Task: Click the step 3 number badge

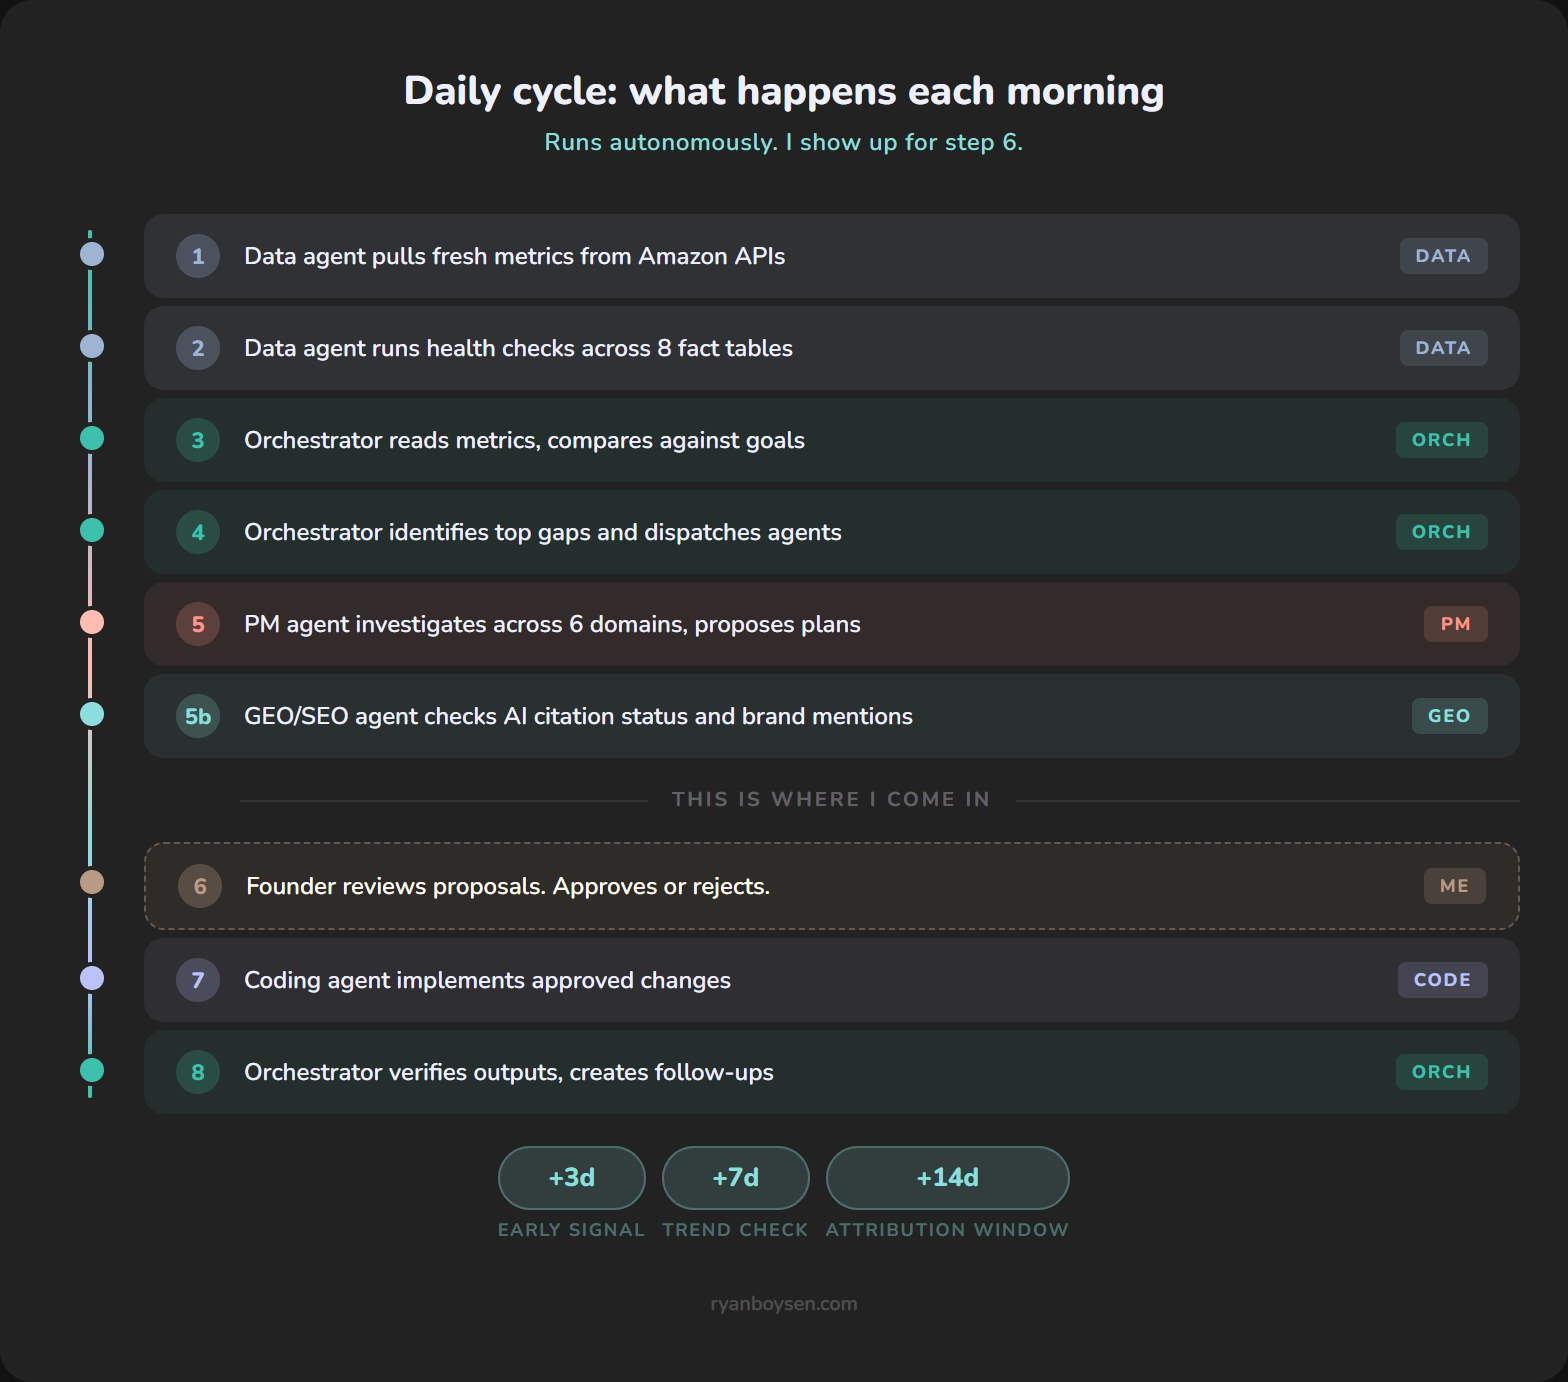Action: pyautogui.click(x=198, y=440)
